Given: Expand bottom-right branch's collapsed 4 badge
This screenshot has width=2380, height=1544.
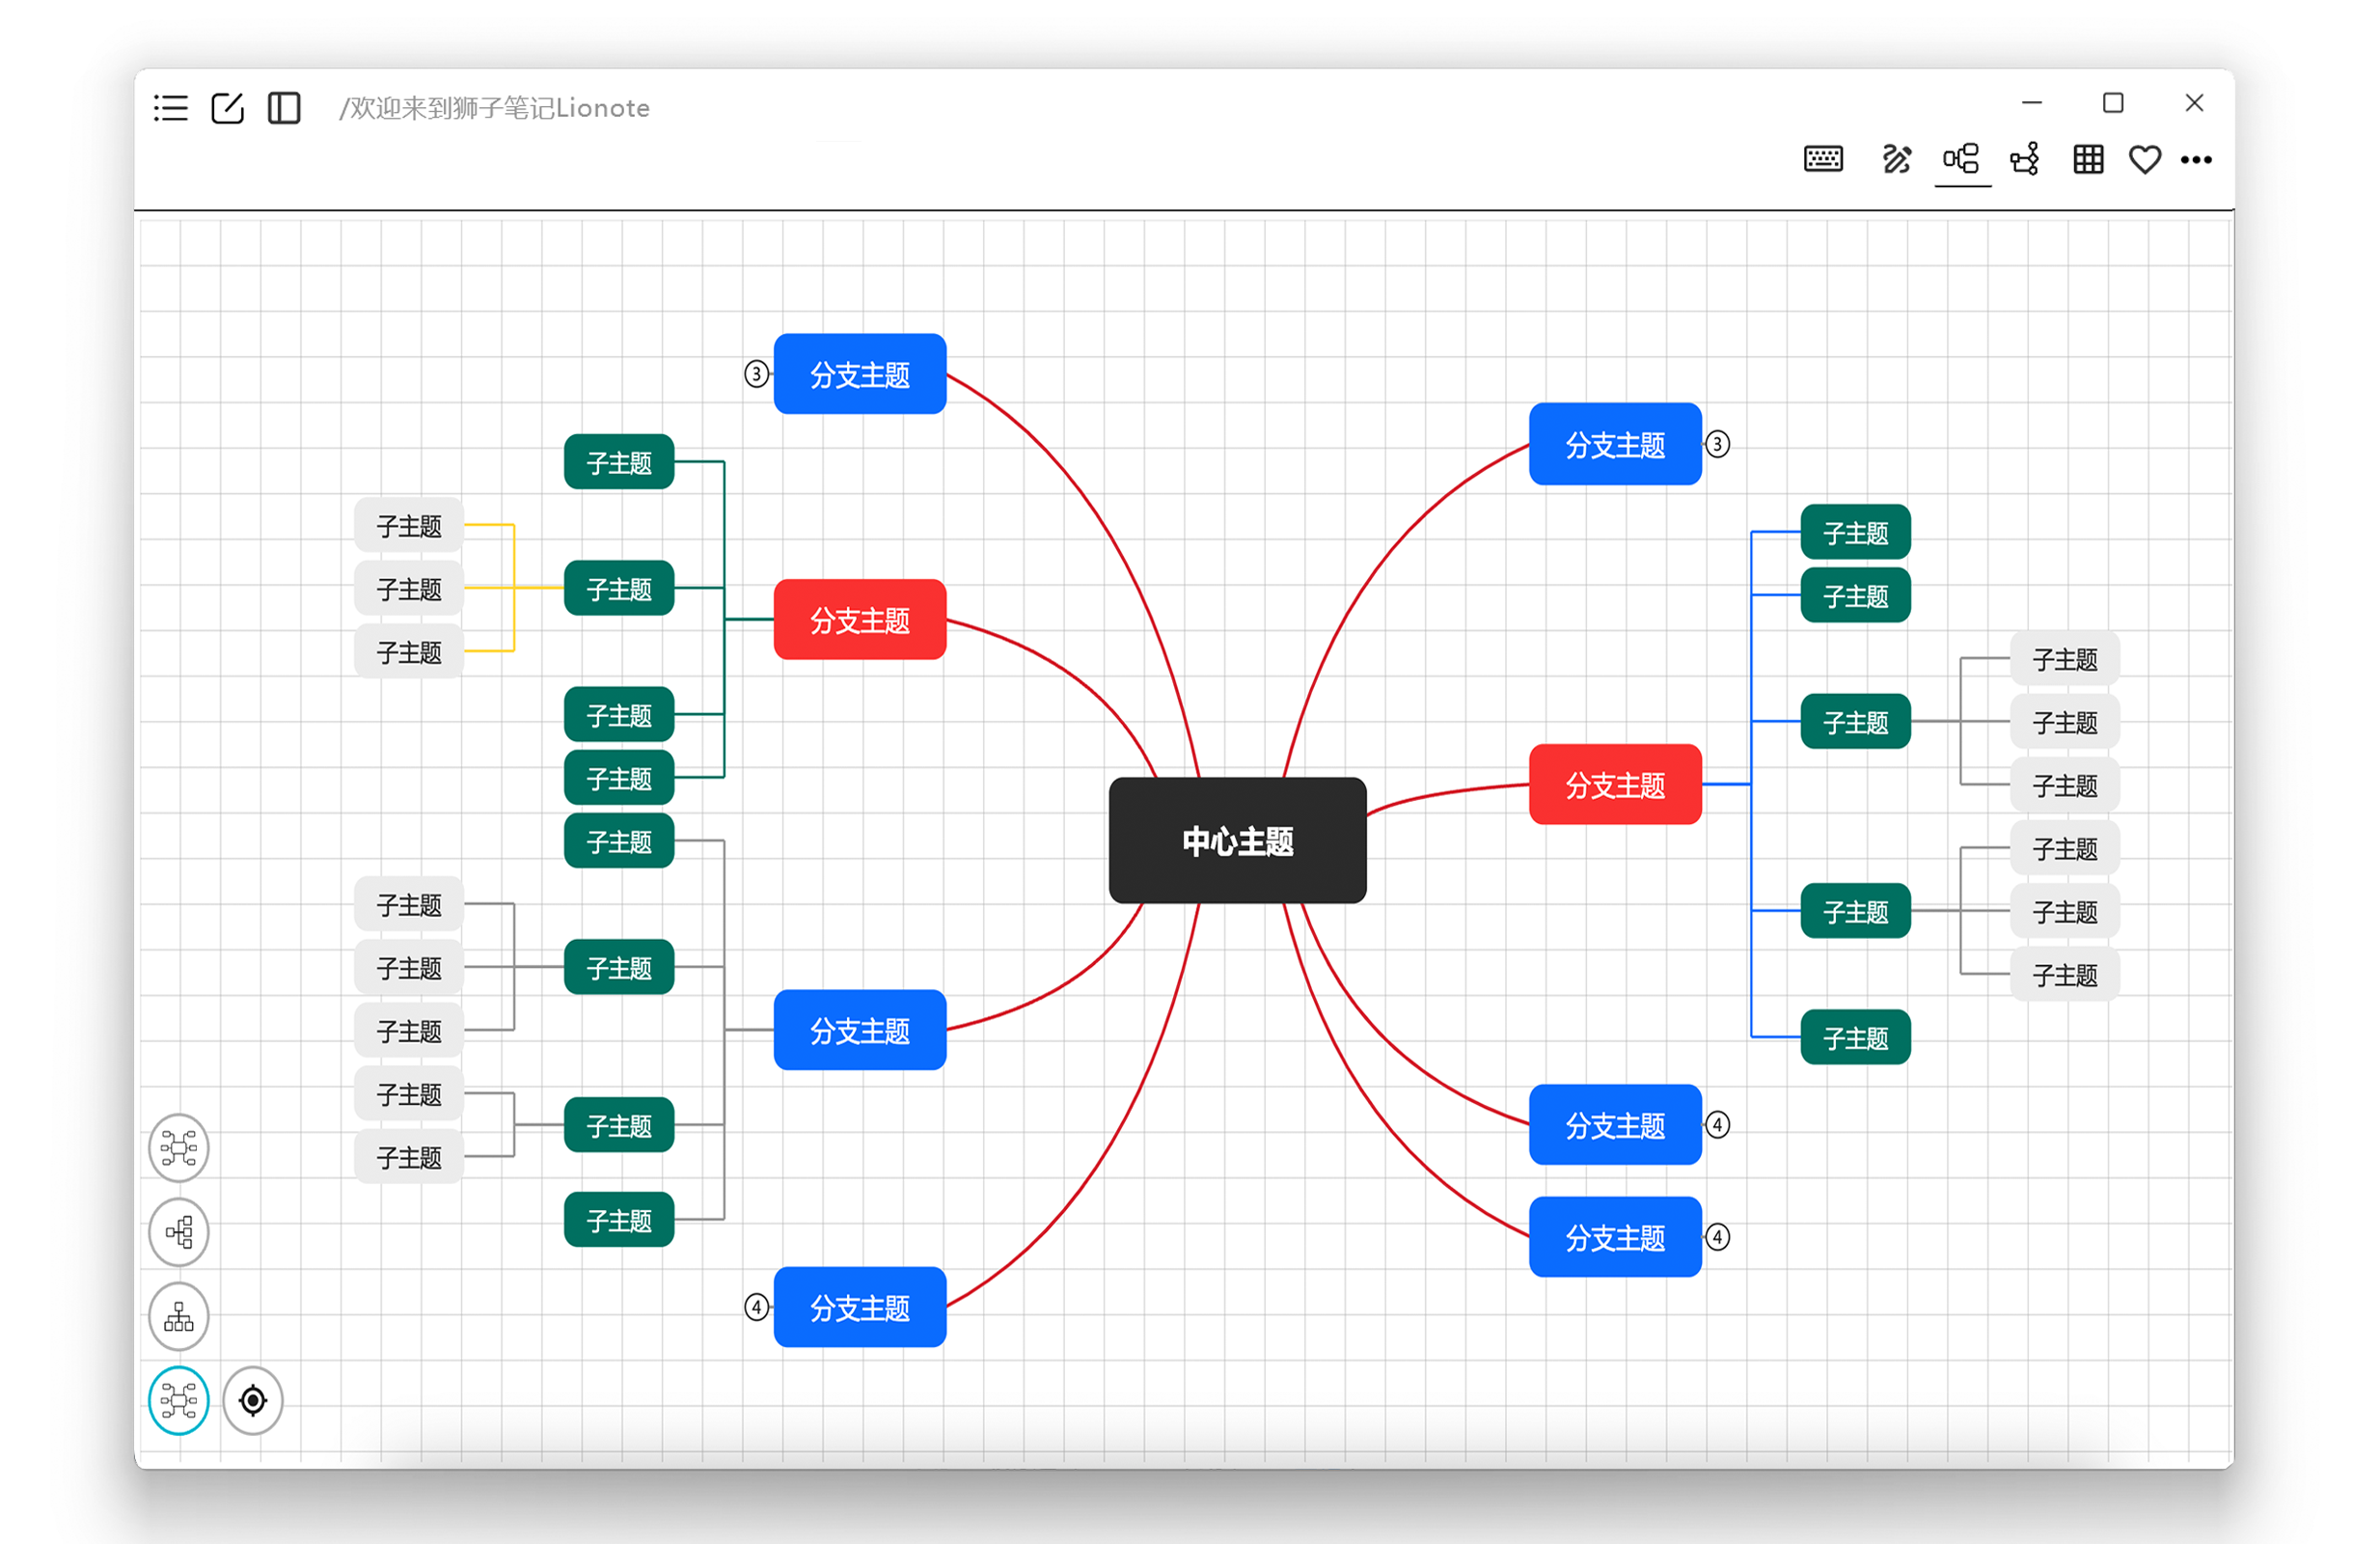Looking at the screenshot, I should [1718, 1237].
